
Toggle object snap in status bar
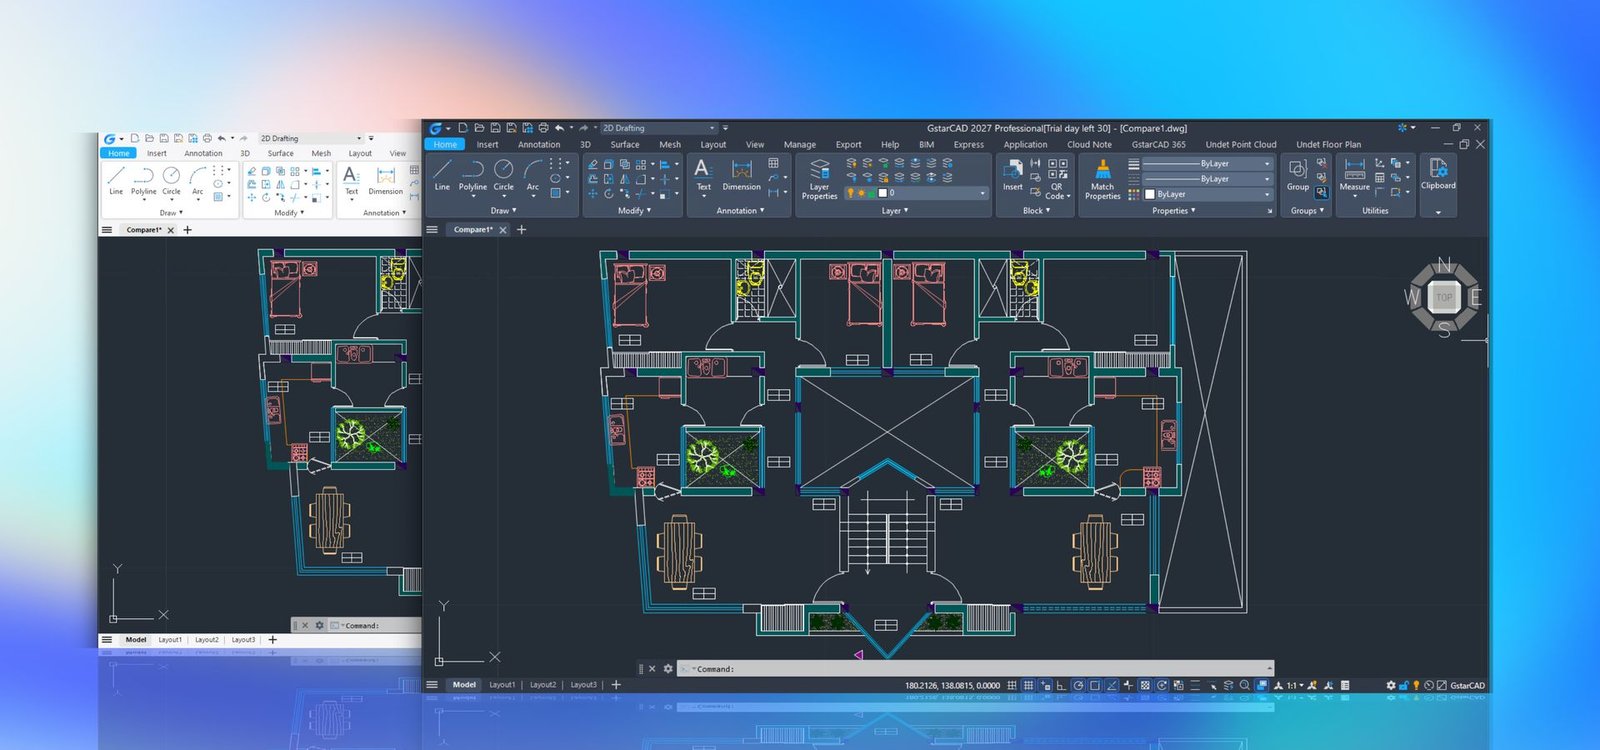click(1095, 685)
